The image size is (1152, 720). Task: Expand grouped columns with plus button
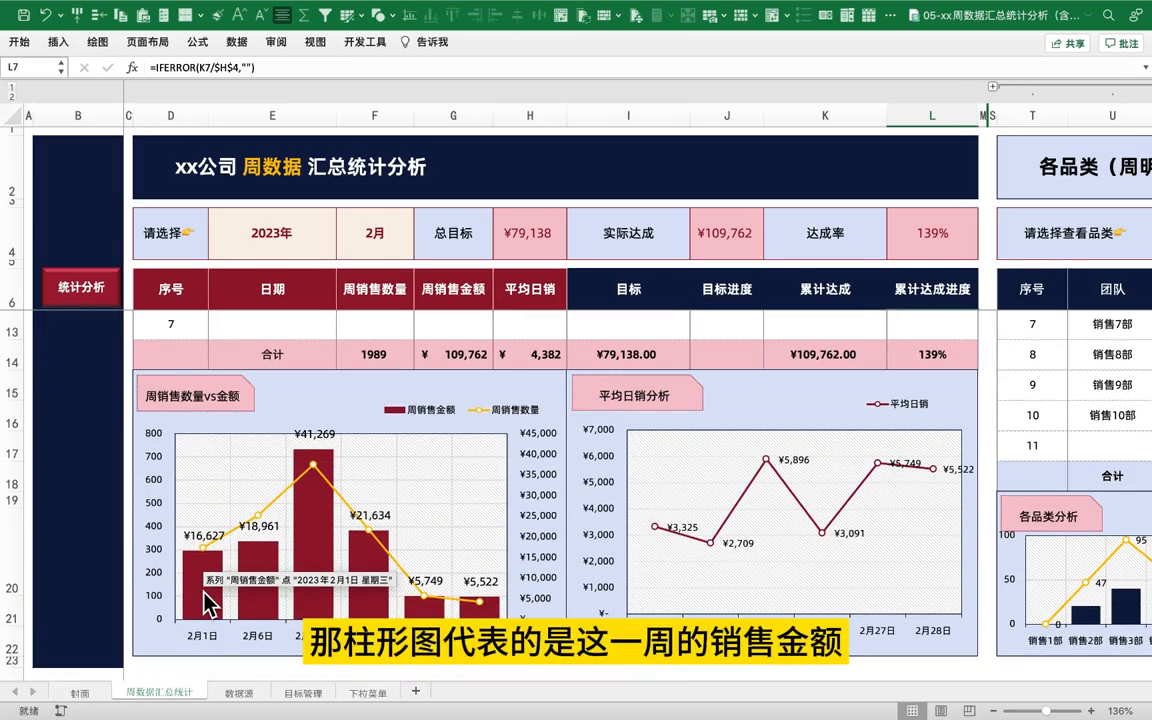tap(993, 87)
